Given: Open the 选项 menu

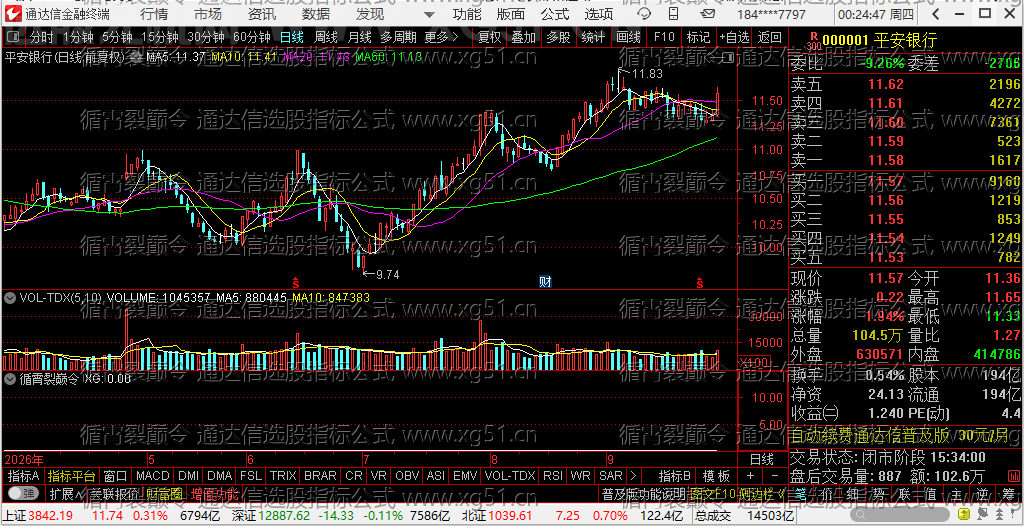Looking at the screenshot, I should point(599,14).
